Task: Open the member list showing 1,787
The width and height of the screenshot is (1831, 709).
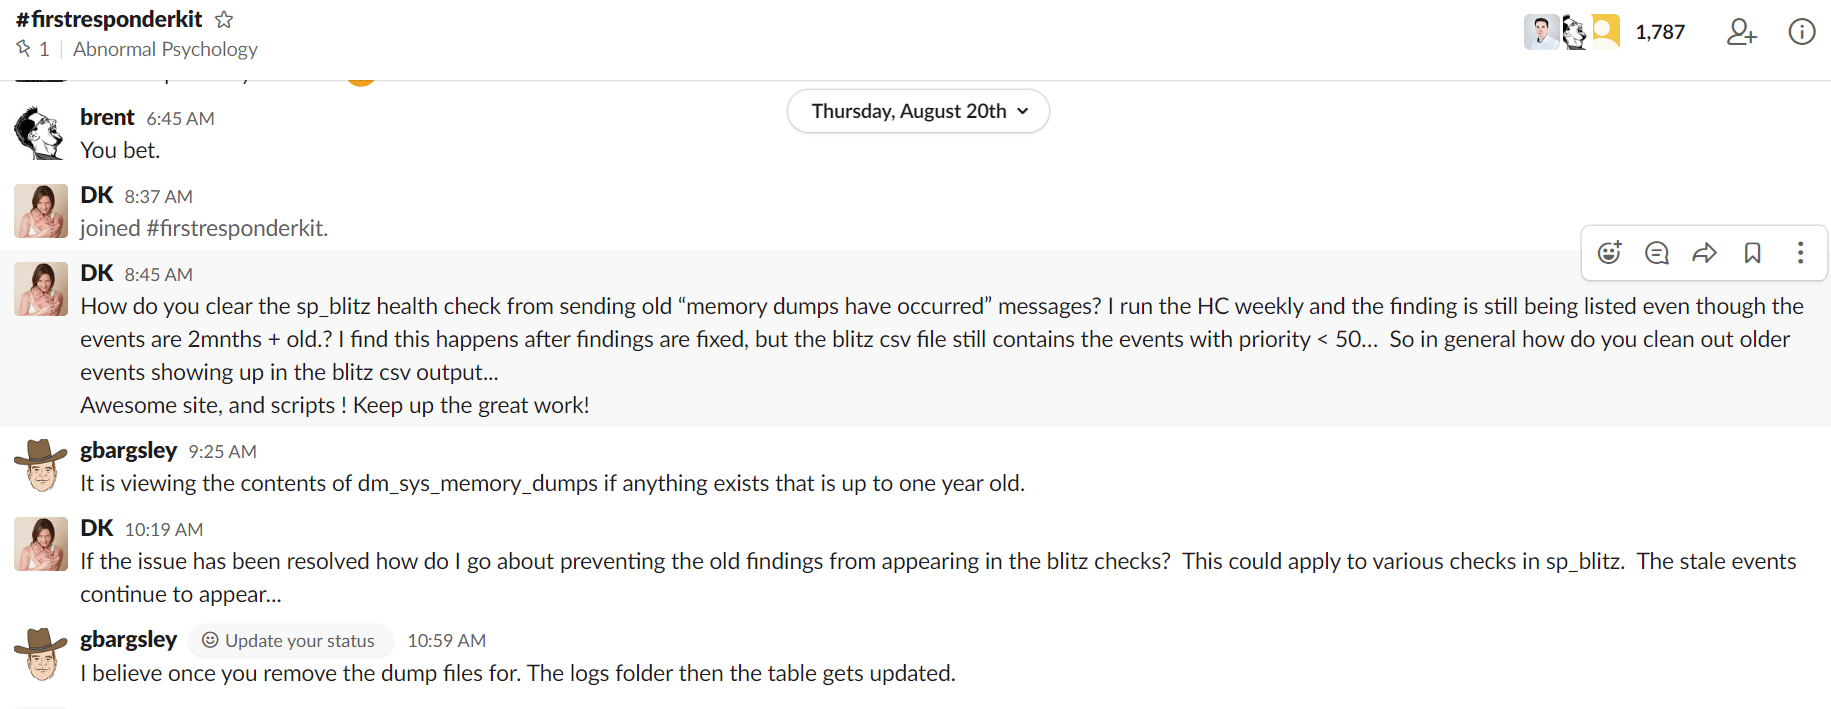Action: (x=1659, y=32)
